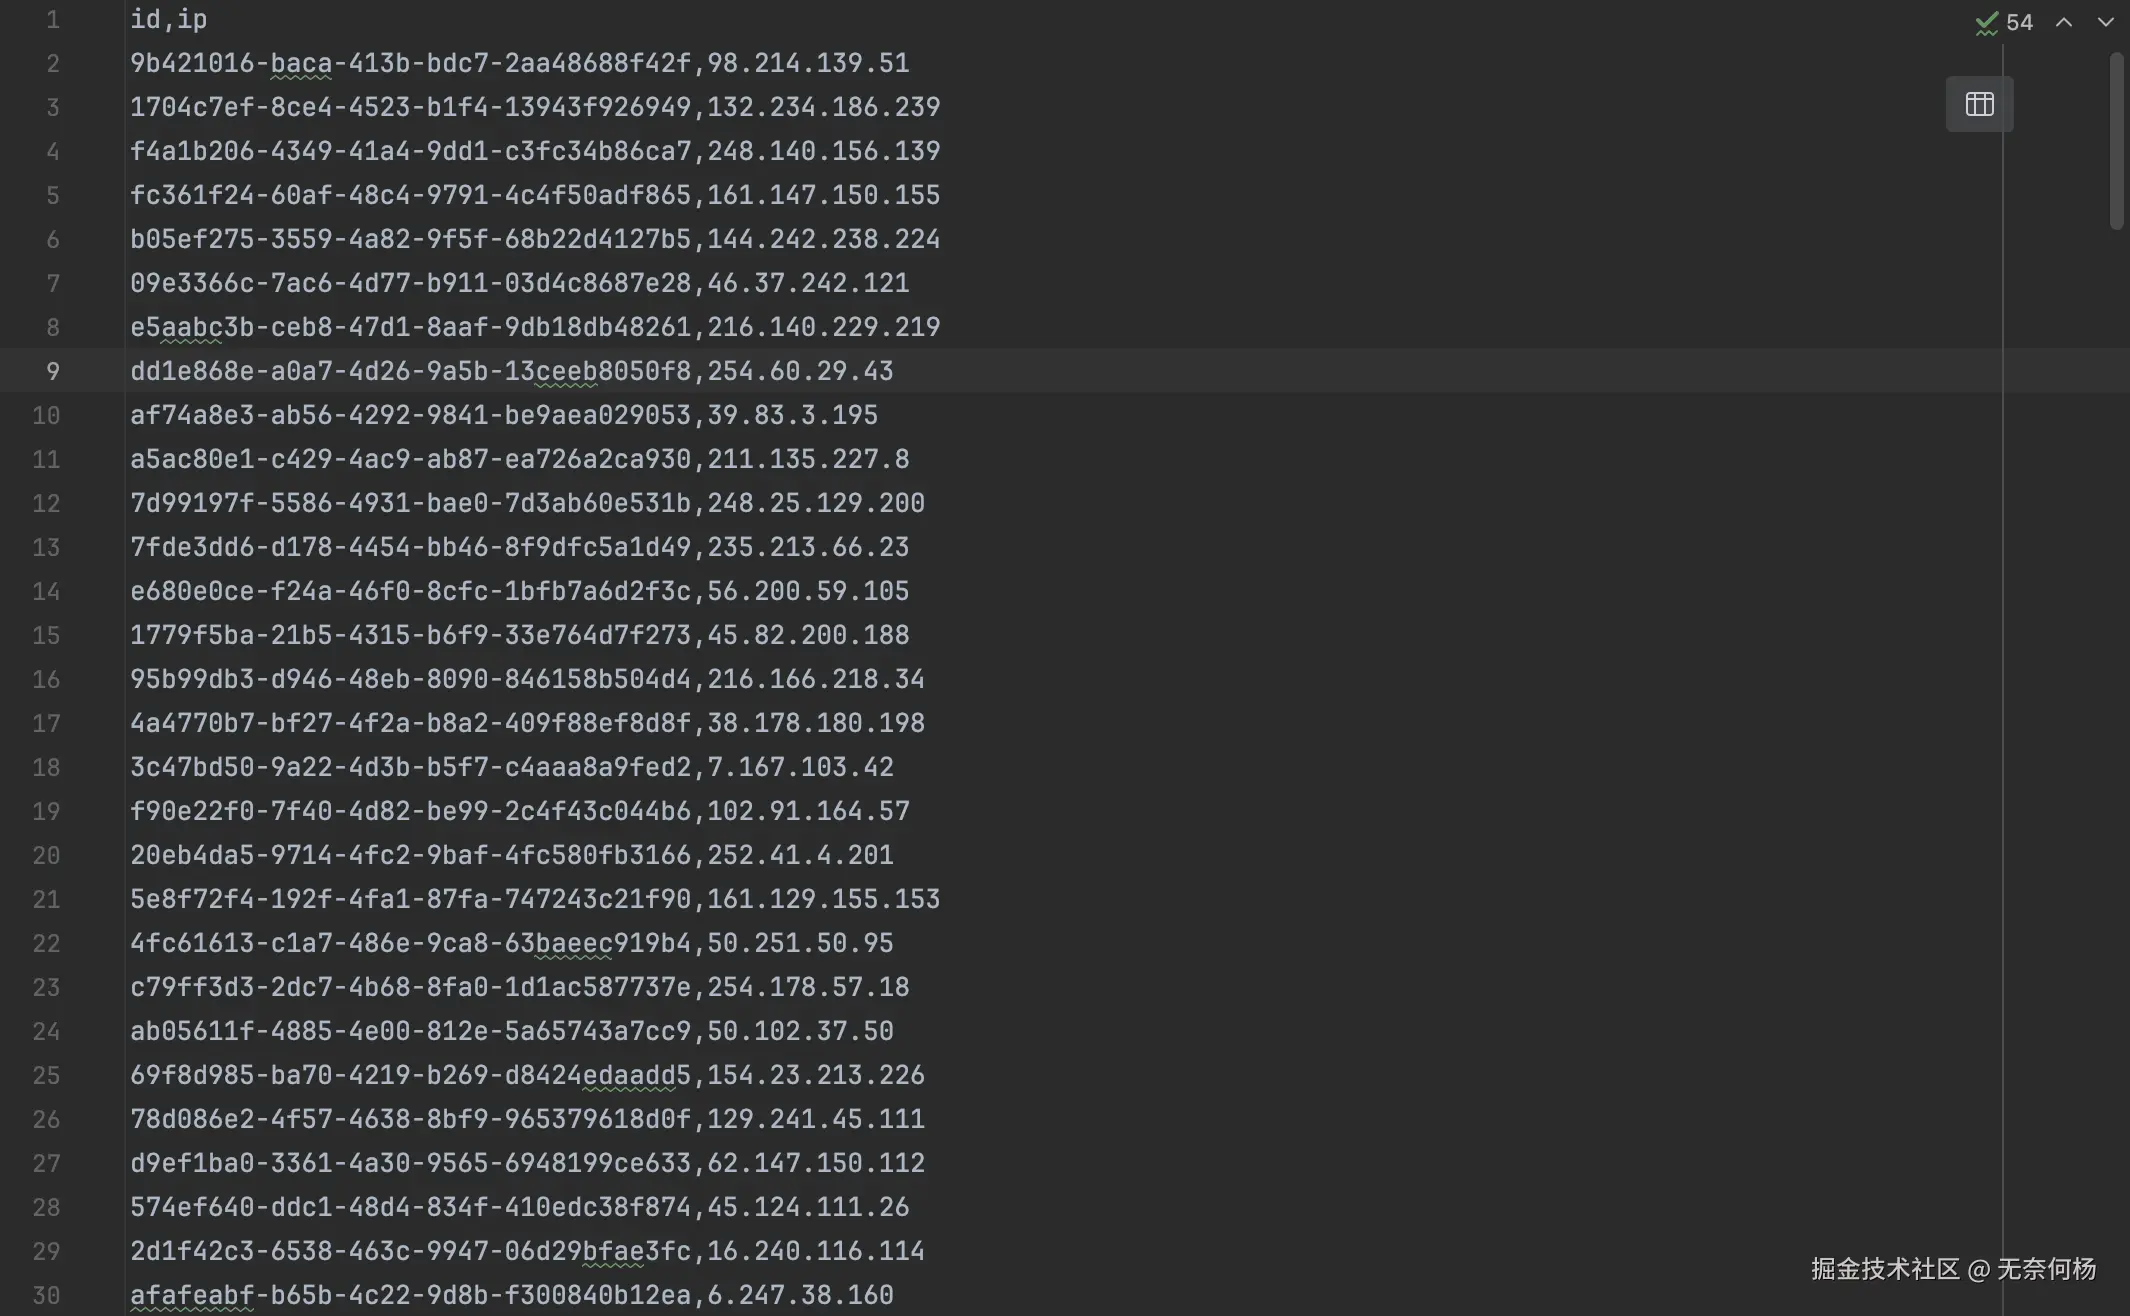2130x1316 pixels.
Task: Jump to next highlighted problem arrow
Action: coord(2105,22)
